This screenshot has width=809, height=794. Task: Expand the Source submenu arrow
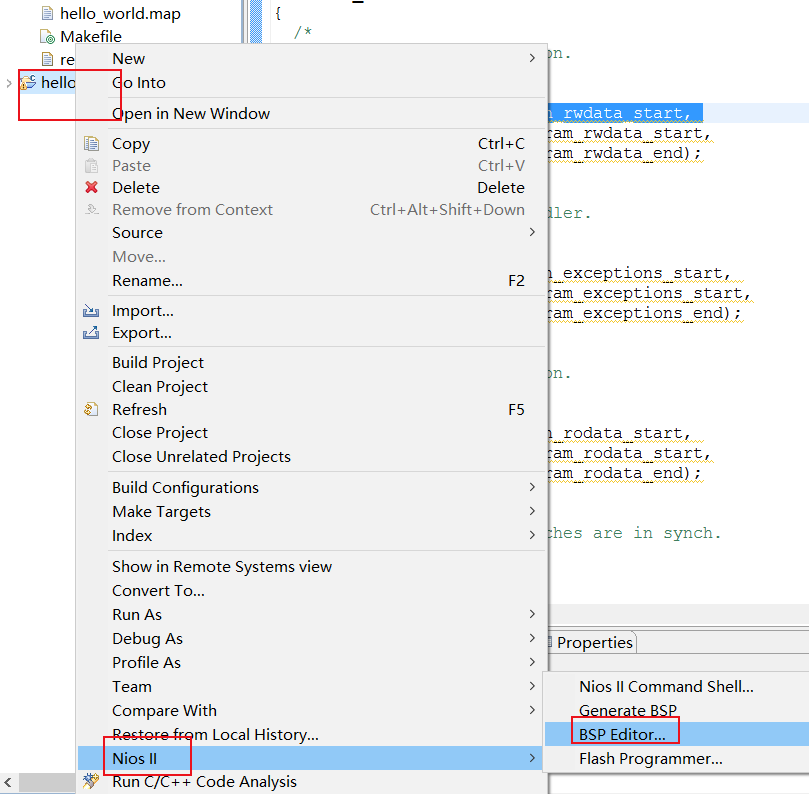(x=532, y=233)
